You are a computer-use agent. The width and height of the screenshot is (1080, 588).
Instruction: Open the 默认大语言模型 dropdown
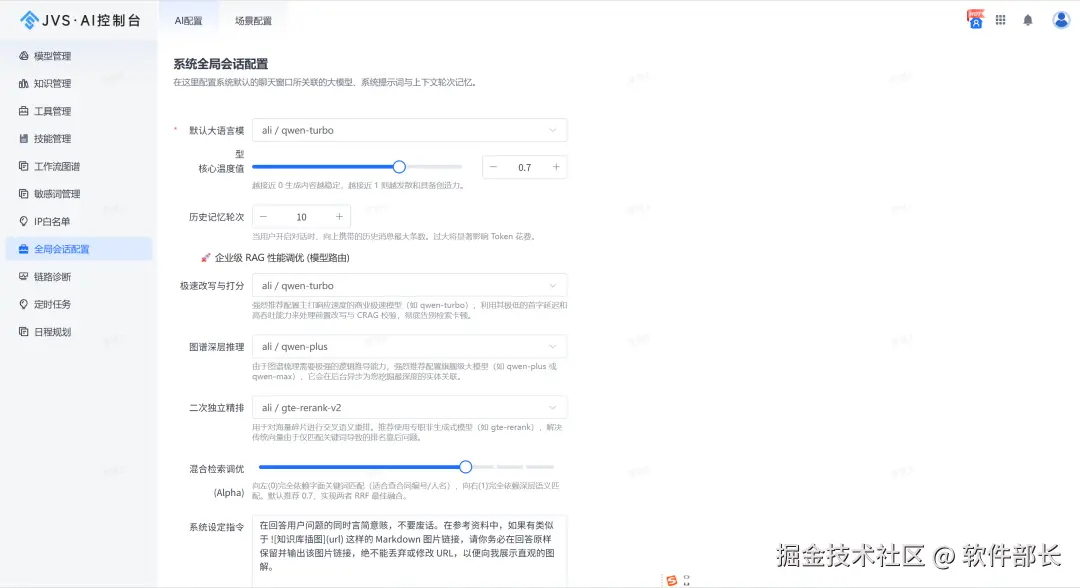409,130
